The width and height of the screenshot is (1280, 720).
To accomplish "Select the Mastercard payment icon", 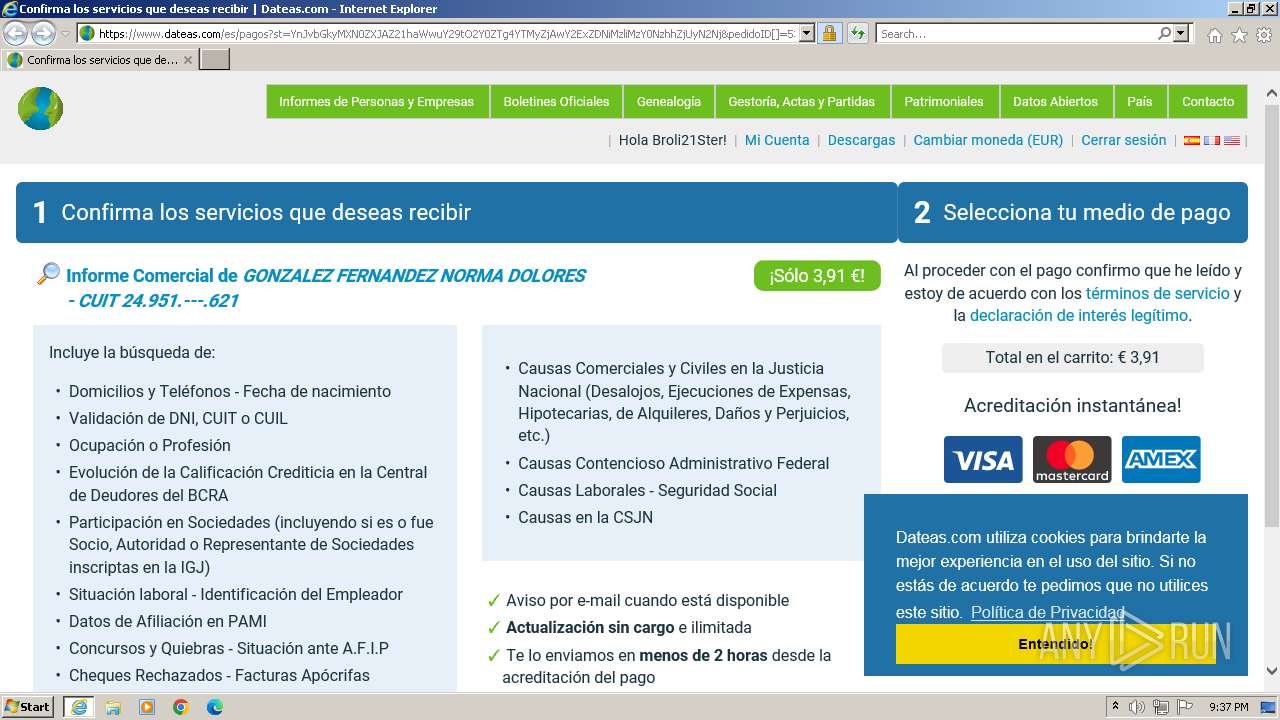I will point(1072,459).
